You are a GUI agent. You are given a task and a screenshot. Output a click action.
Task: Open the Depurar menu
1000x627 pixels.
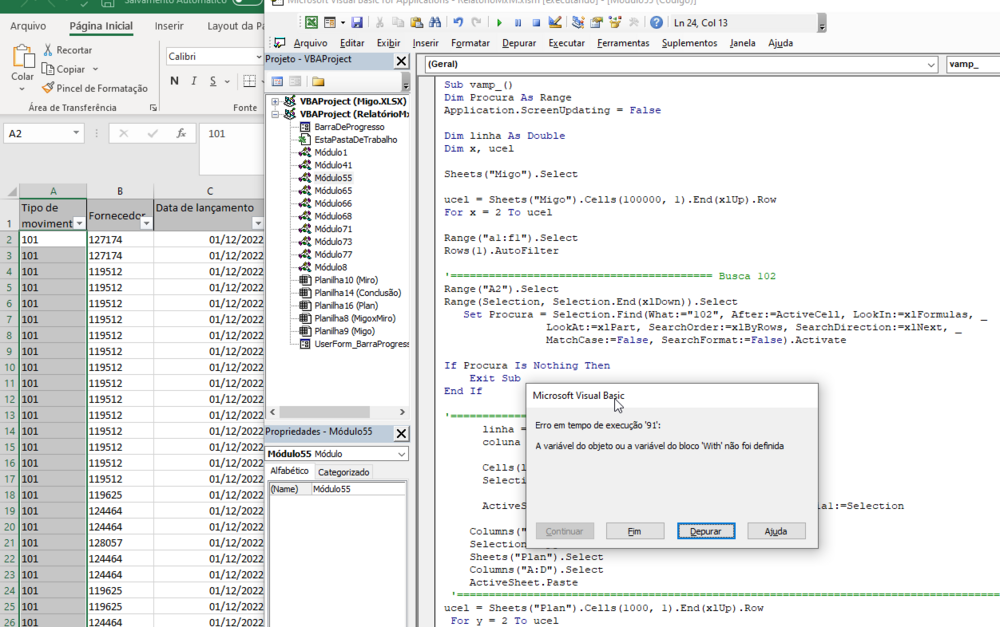[x=519, y=43]
